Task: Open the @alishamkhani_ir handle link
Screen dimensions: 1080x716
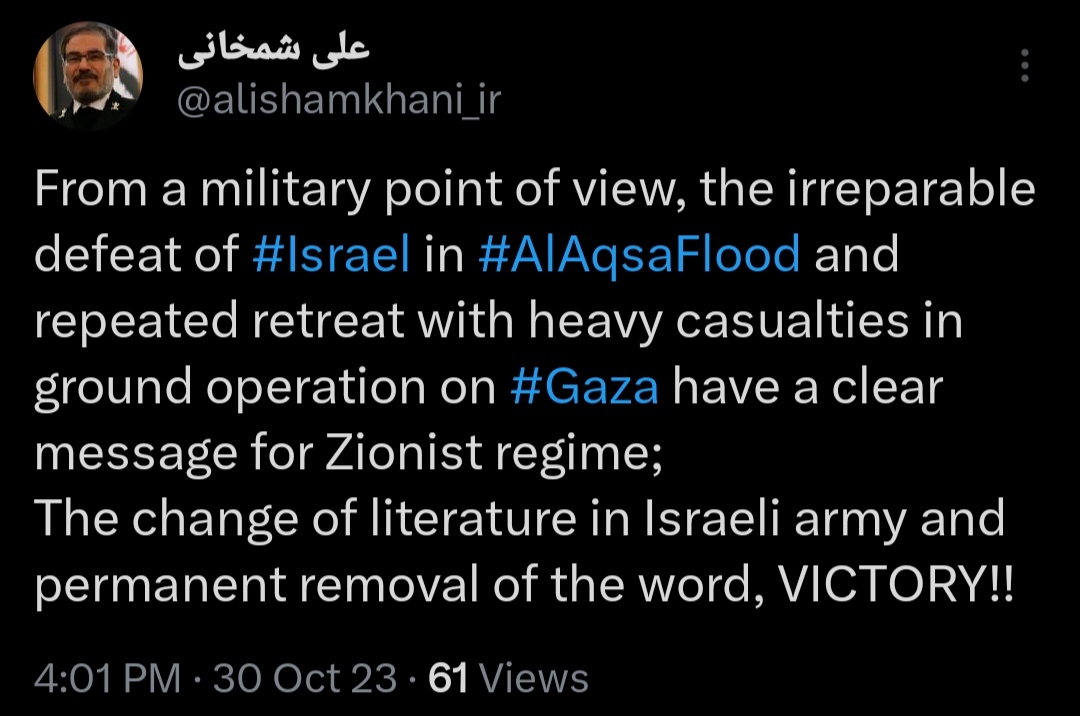Action: 339,102
